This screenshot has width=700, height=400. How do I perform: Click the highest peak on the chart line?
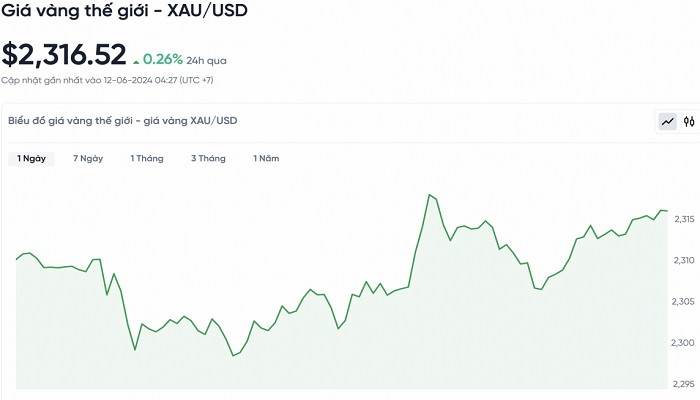pyautogui.click(x=429, y=194)
